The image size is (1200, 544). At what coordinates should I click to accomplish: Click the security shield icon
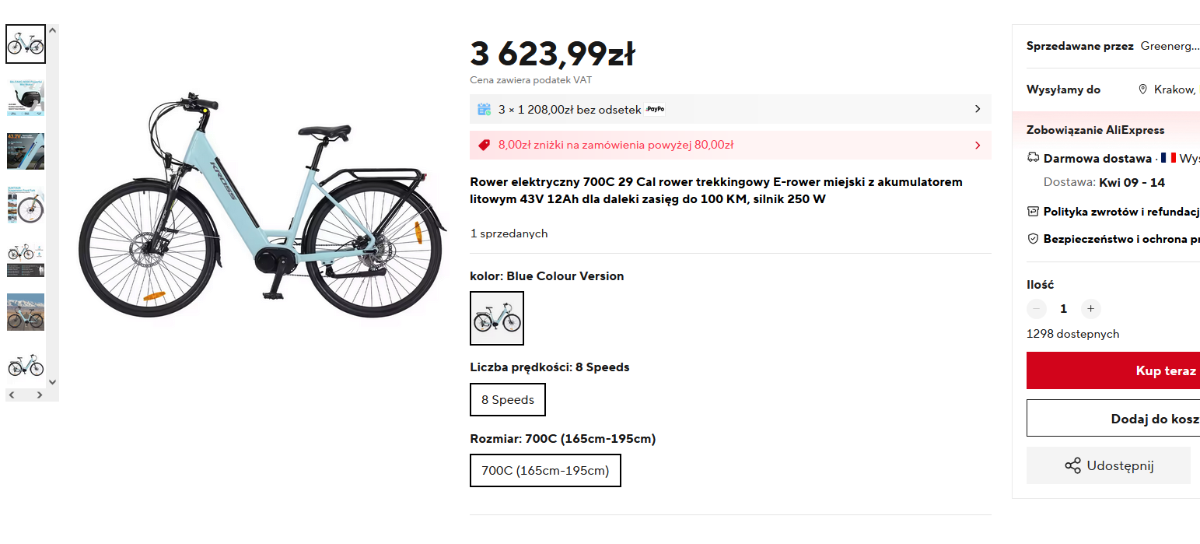point(1034,239)
